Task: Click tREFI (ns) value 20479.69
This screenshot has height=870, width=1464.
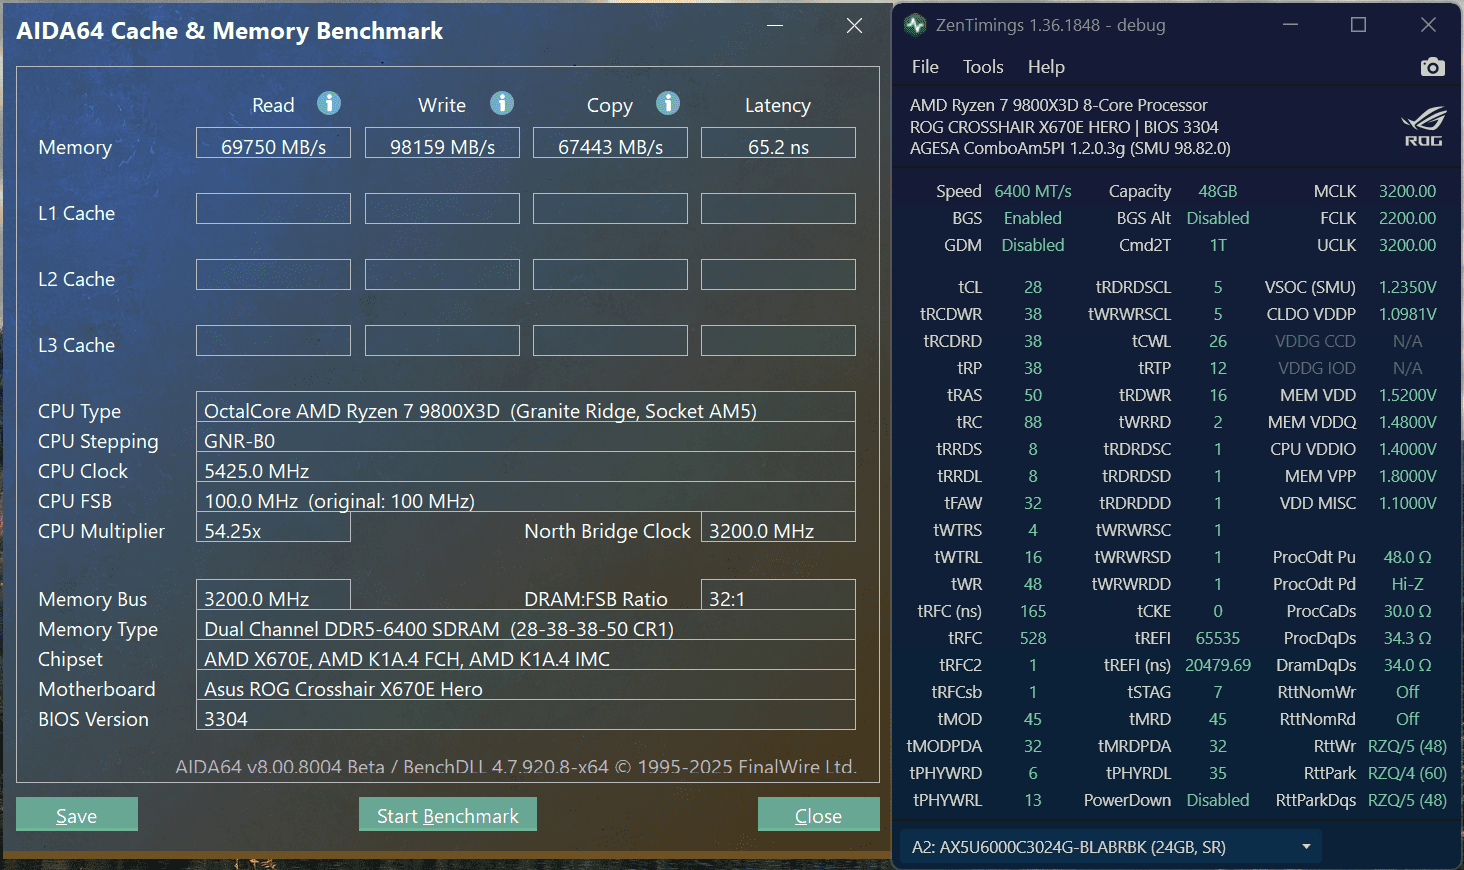Action: tap(1218, 665)
